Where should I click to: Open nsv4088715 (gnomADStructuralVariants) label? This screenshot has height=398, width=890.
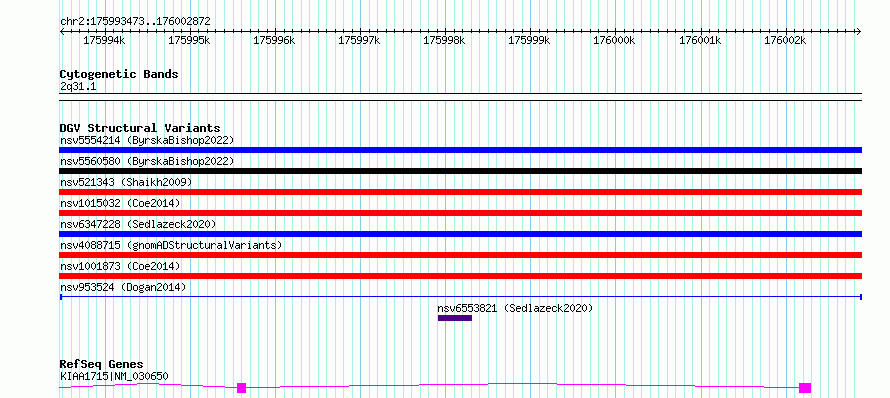[171, 245]
